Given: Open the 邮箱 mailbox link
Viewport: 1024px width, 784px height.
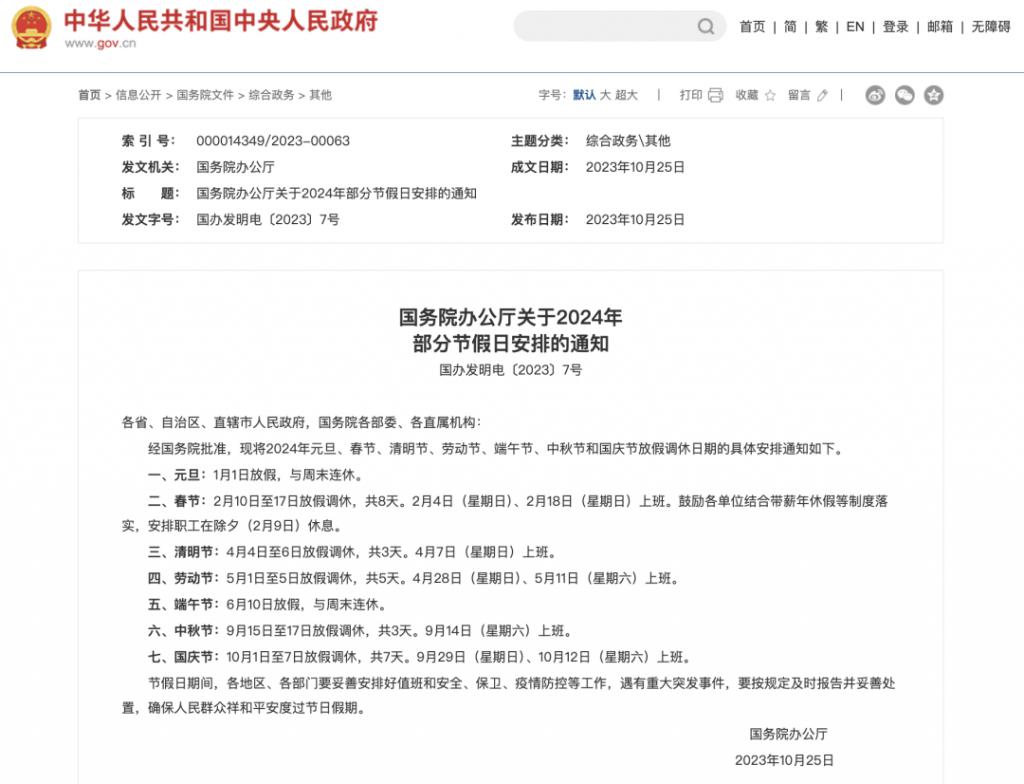Looking at the screenshot, I should click(x=940, y=27).
